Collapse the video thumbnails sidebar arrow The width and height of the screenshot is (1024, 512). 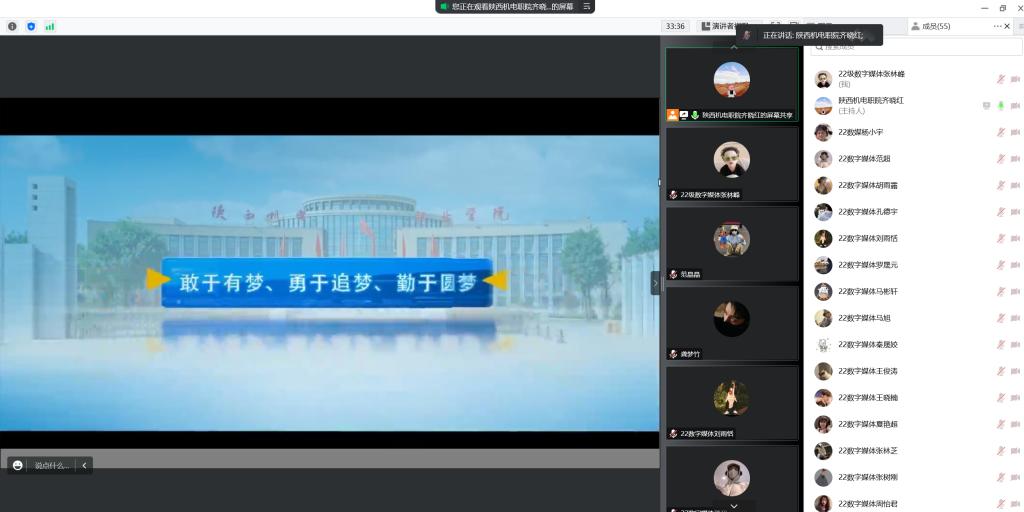(656, 283)
